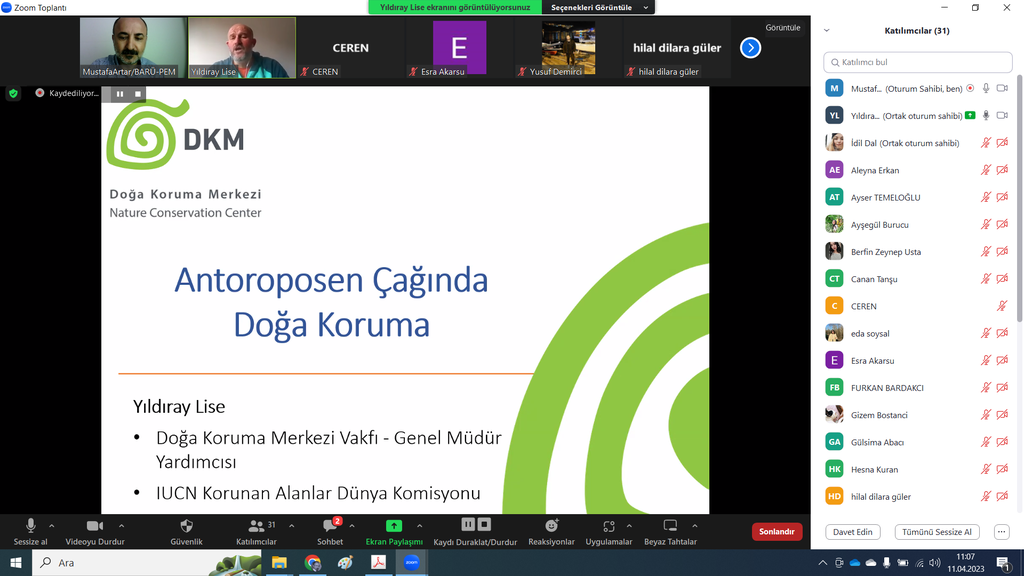Click the Katılımcı bul search field
This screenshot has height=576, width=1024.
tap(918, 62)
